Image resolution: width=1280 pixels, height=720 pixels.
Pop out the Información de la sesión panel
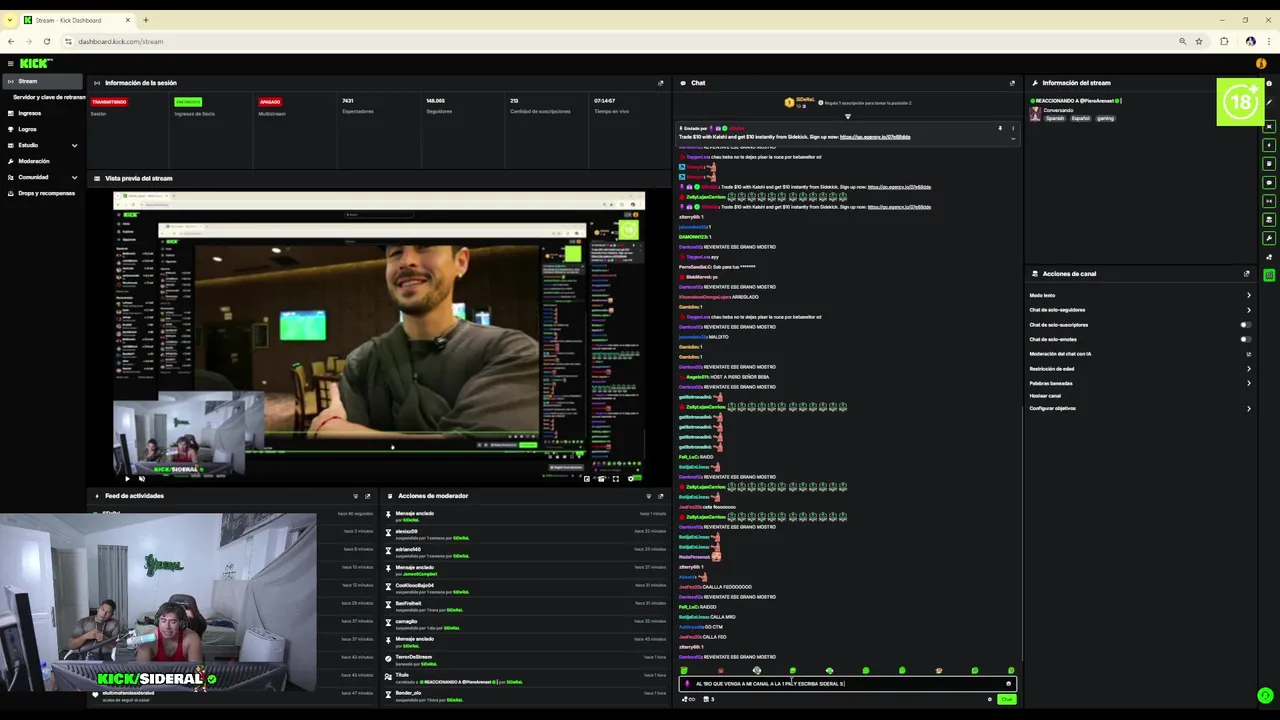(x=660, y=83)
